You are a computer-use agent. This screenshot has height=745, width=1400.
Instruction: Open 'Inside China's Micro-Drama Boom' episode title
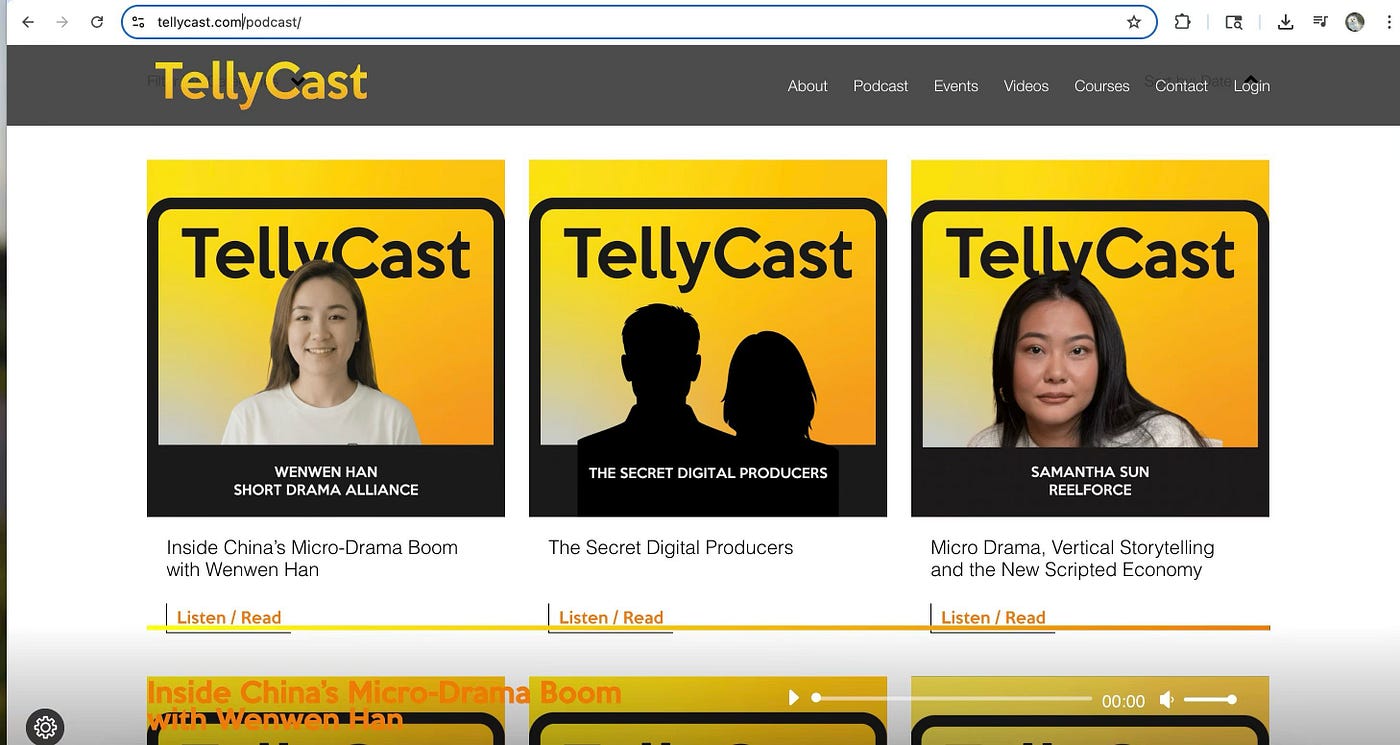tap(312, 558)
